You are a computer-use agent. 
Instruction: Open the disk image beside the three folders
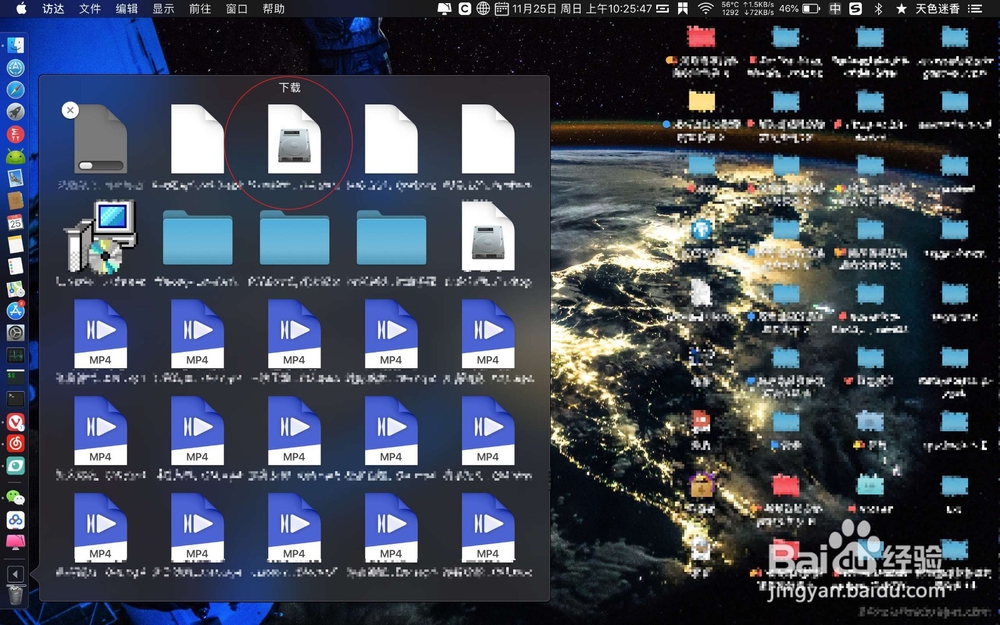point(488,237)
